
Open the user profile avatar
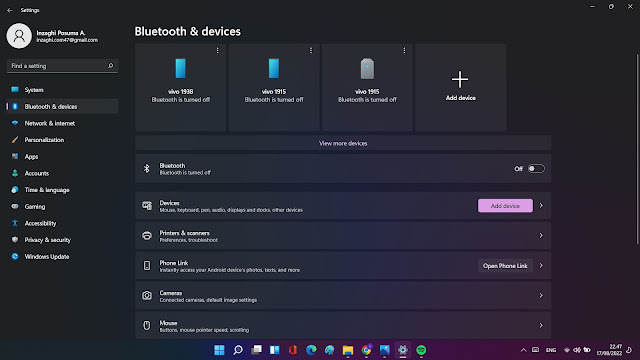point(19,36)
